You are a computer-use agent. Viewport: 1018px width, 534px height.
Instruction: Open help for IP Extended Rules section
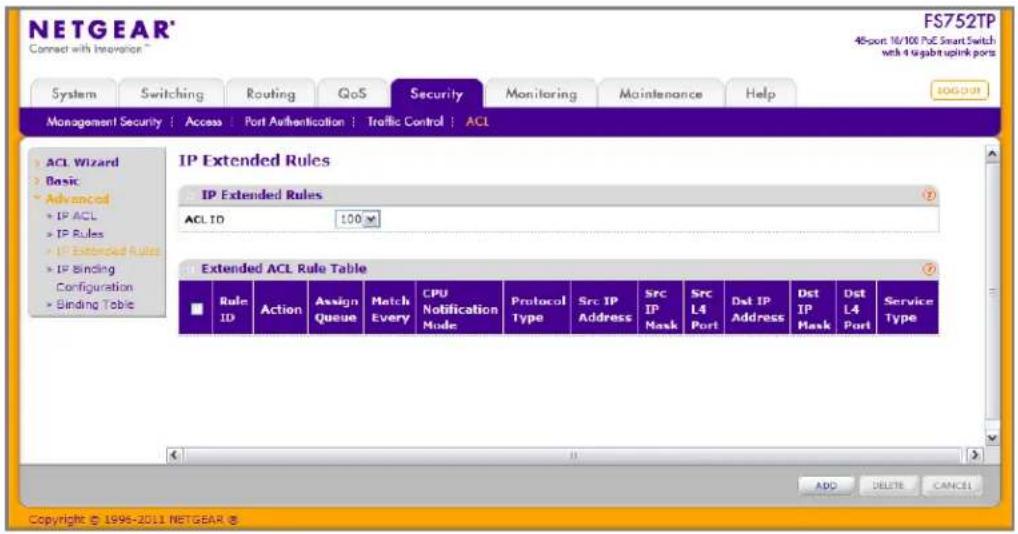coord(929,195)
